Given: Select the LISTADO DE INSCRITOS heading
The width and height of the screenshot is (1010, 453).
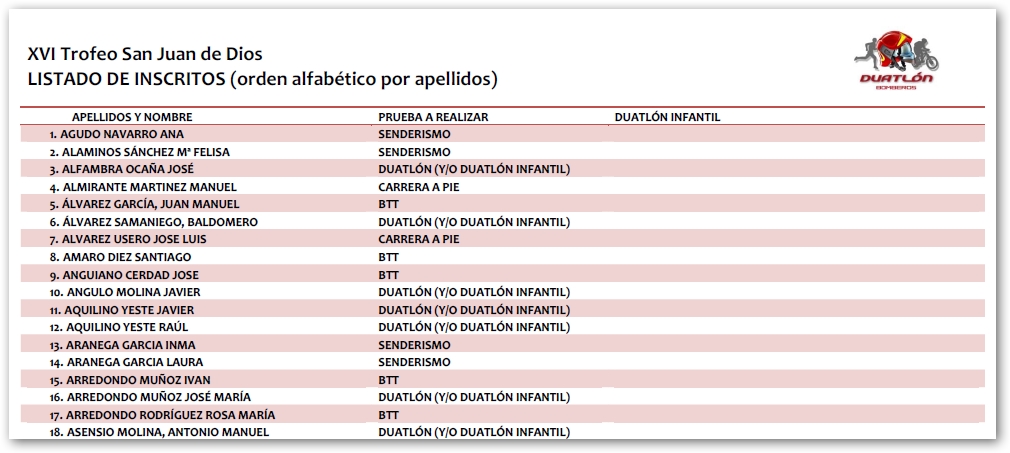Looking at the screenshot, I should tap(262, 79).
